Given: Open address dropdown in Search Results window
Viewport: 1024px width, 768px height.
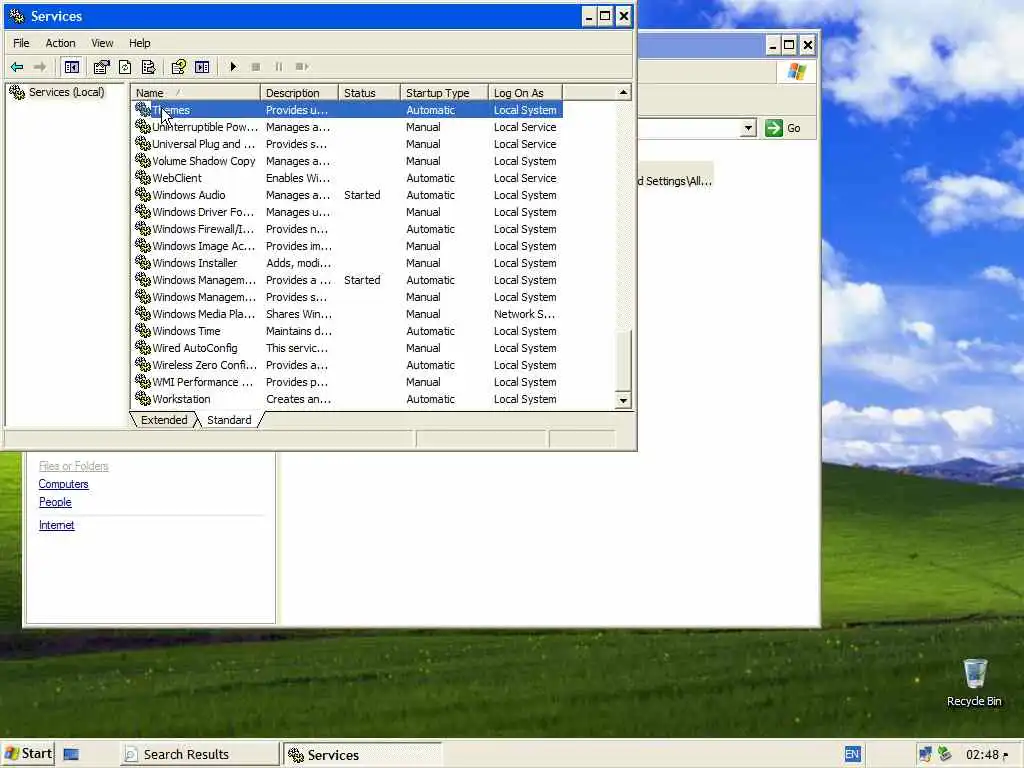Looking at the screenshot, I should [748, 128].
